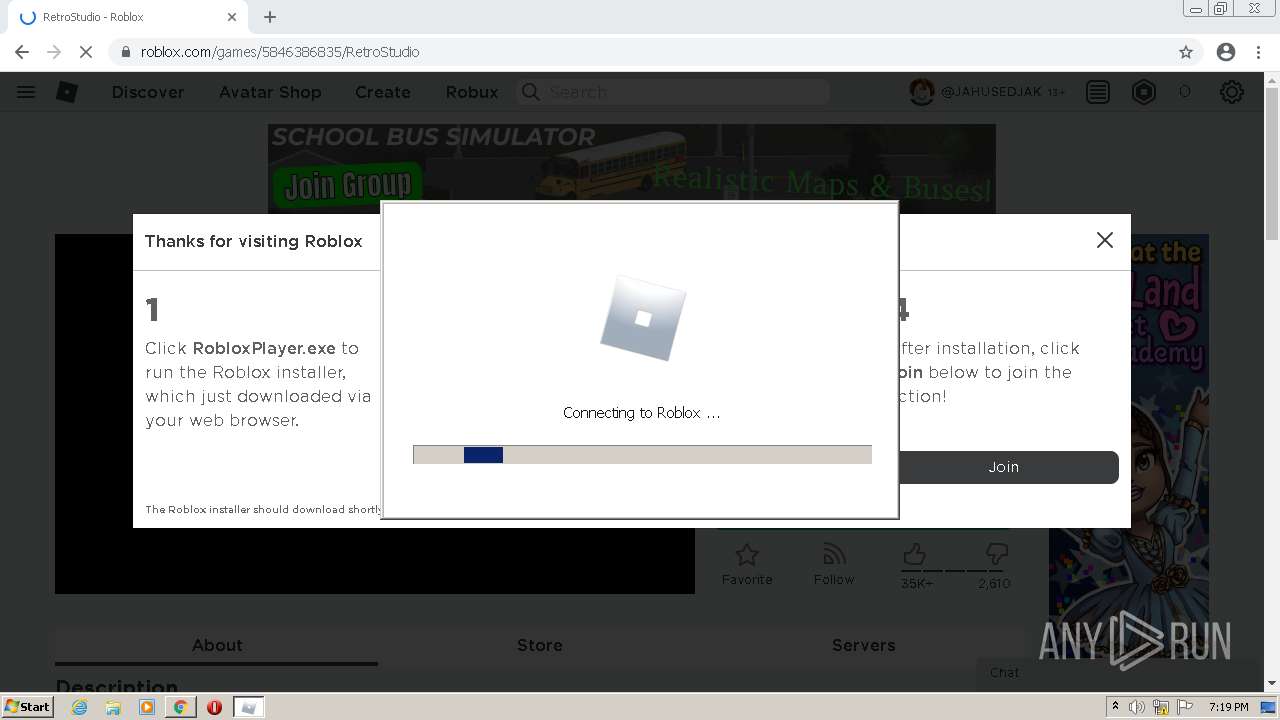Image resolution: width=1280 pixels, height=720 pixels.
Task: Open the settings gear icon
Action: [1232, 92]
